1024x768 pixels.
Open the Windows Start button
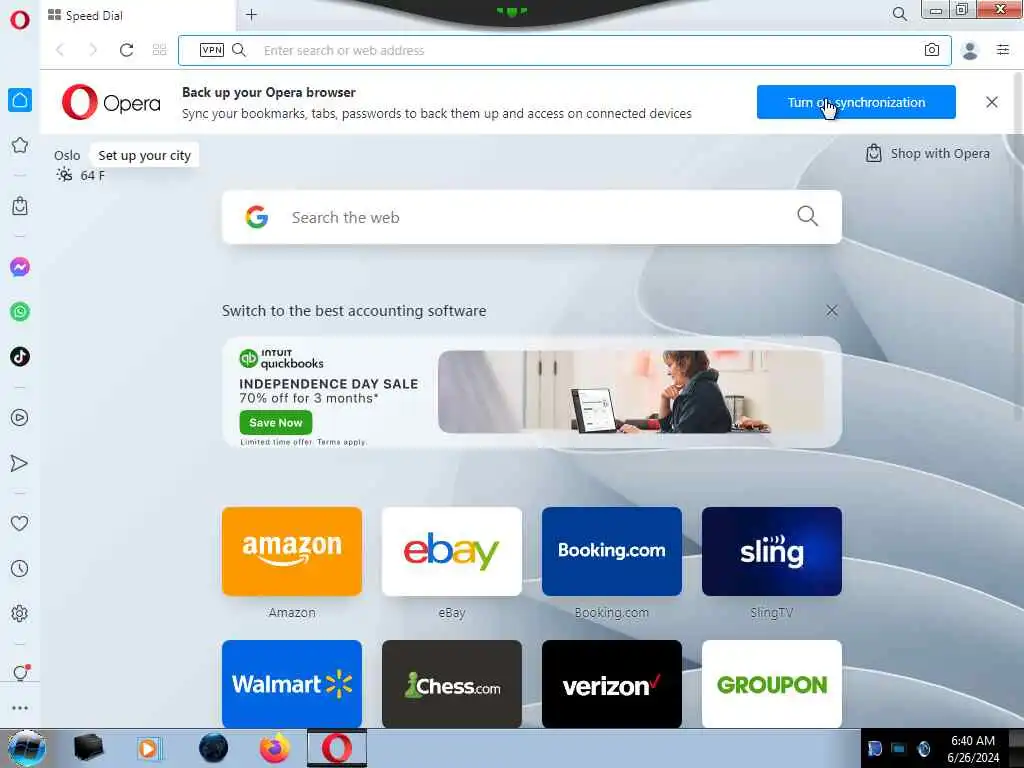click(x=26, y=748)
